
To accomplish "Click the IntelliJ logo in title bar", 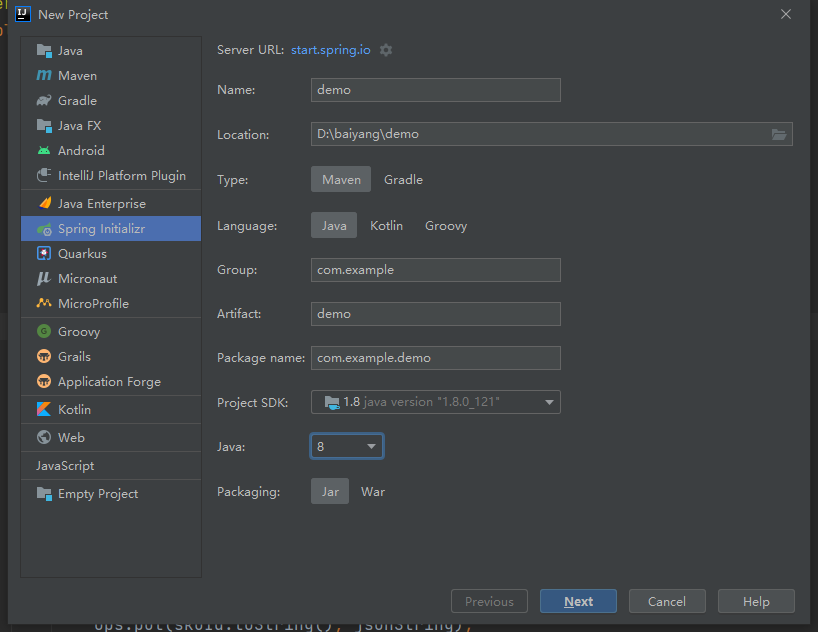I will pyautogui.click(x=23, y=14).
